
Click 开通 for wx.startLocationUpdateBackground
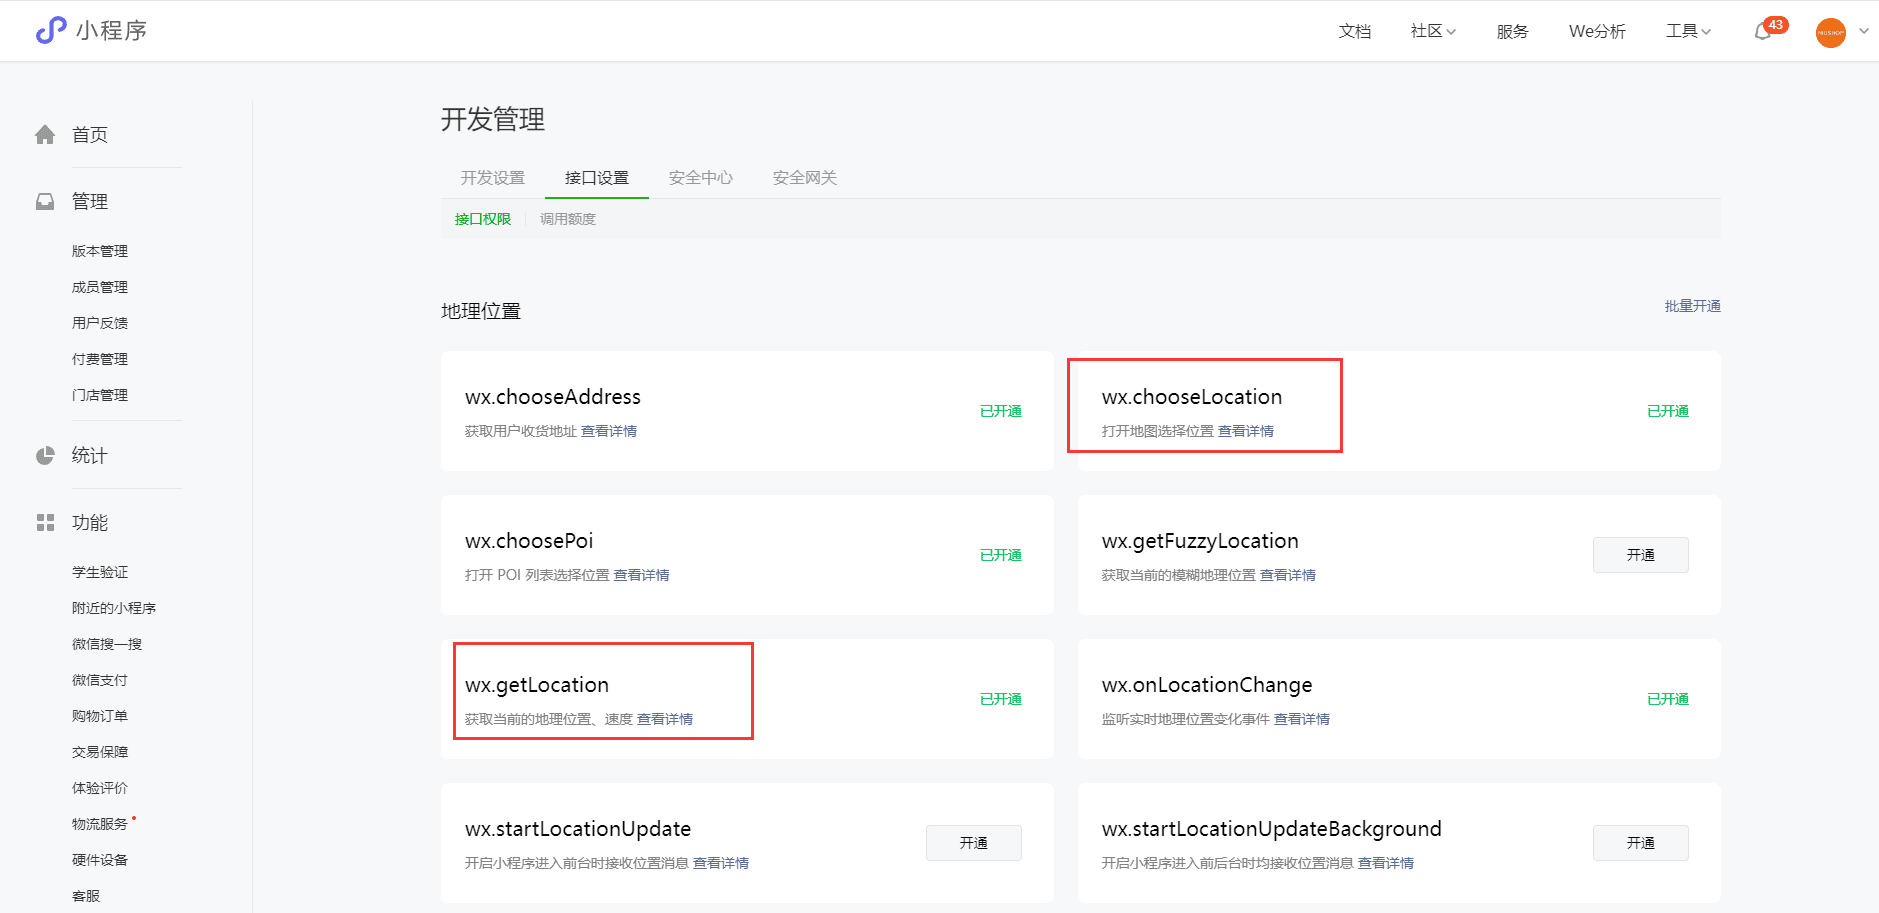click(x=1640, y=843)
